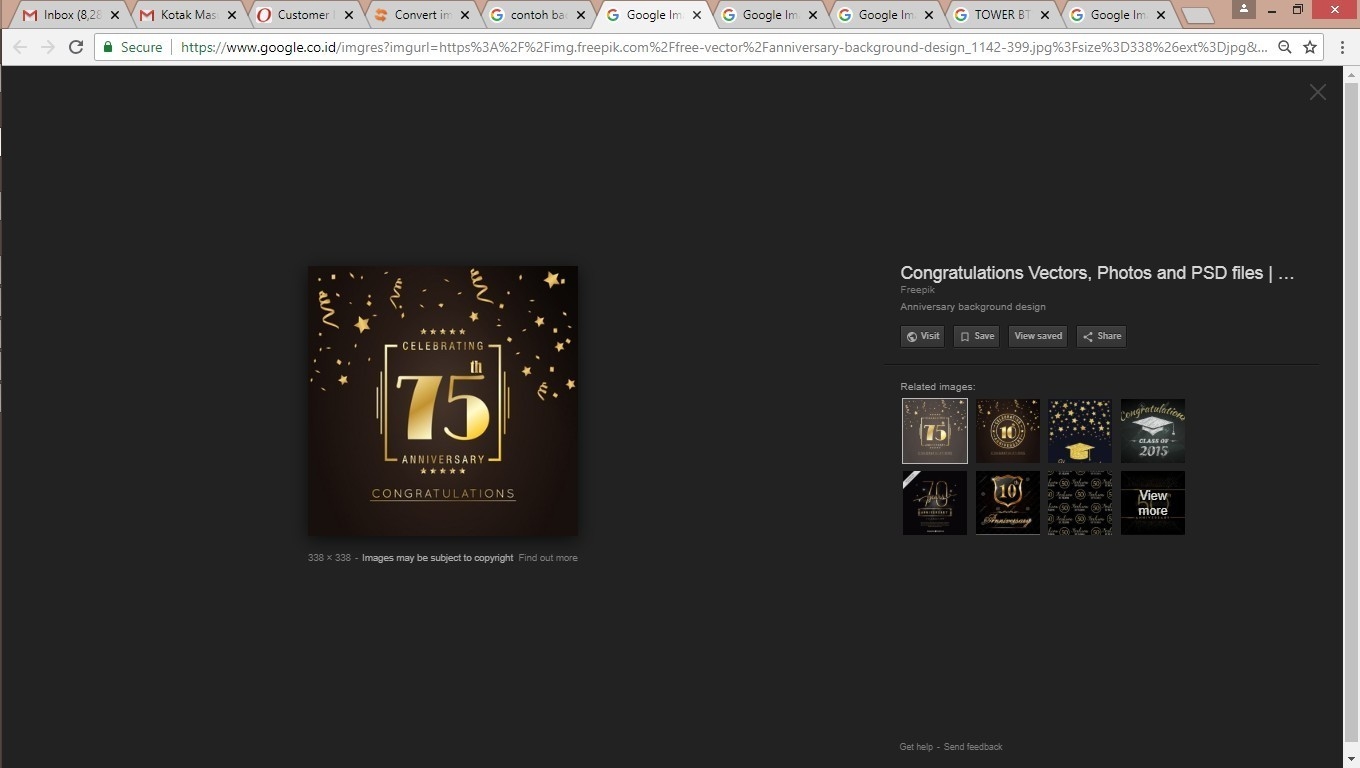Click the zoom magnifier icon in the address bar
The width and height of the screenshot is (1360, 768).
pos(1285,47)
